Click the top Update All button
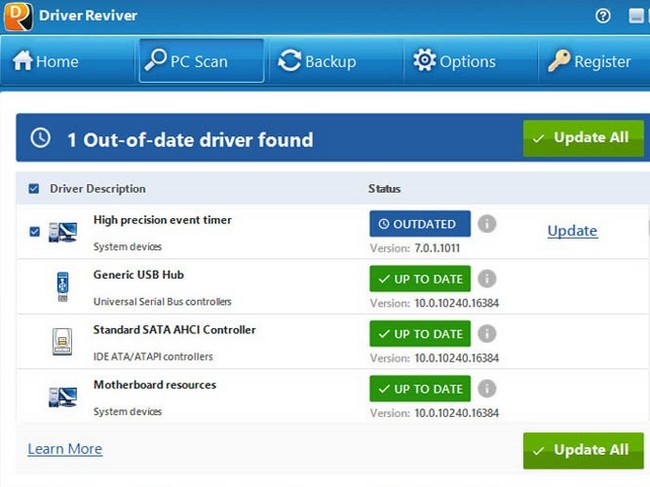This screenshot has height=487, width=650. coord(583,138)
